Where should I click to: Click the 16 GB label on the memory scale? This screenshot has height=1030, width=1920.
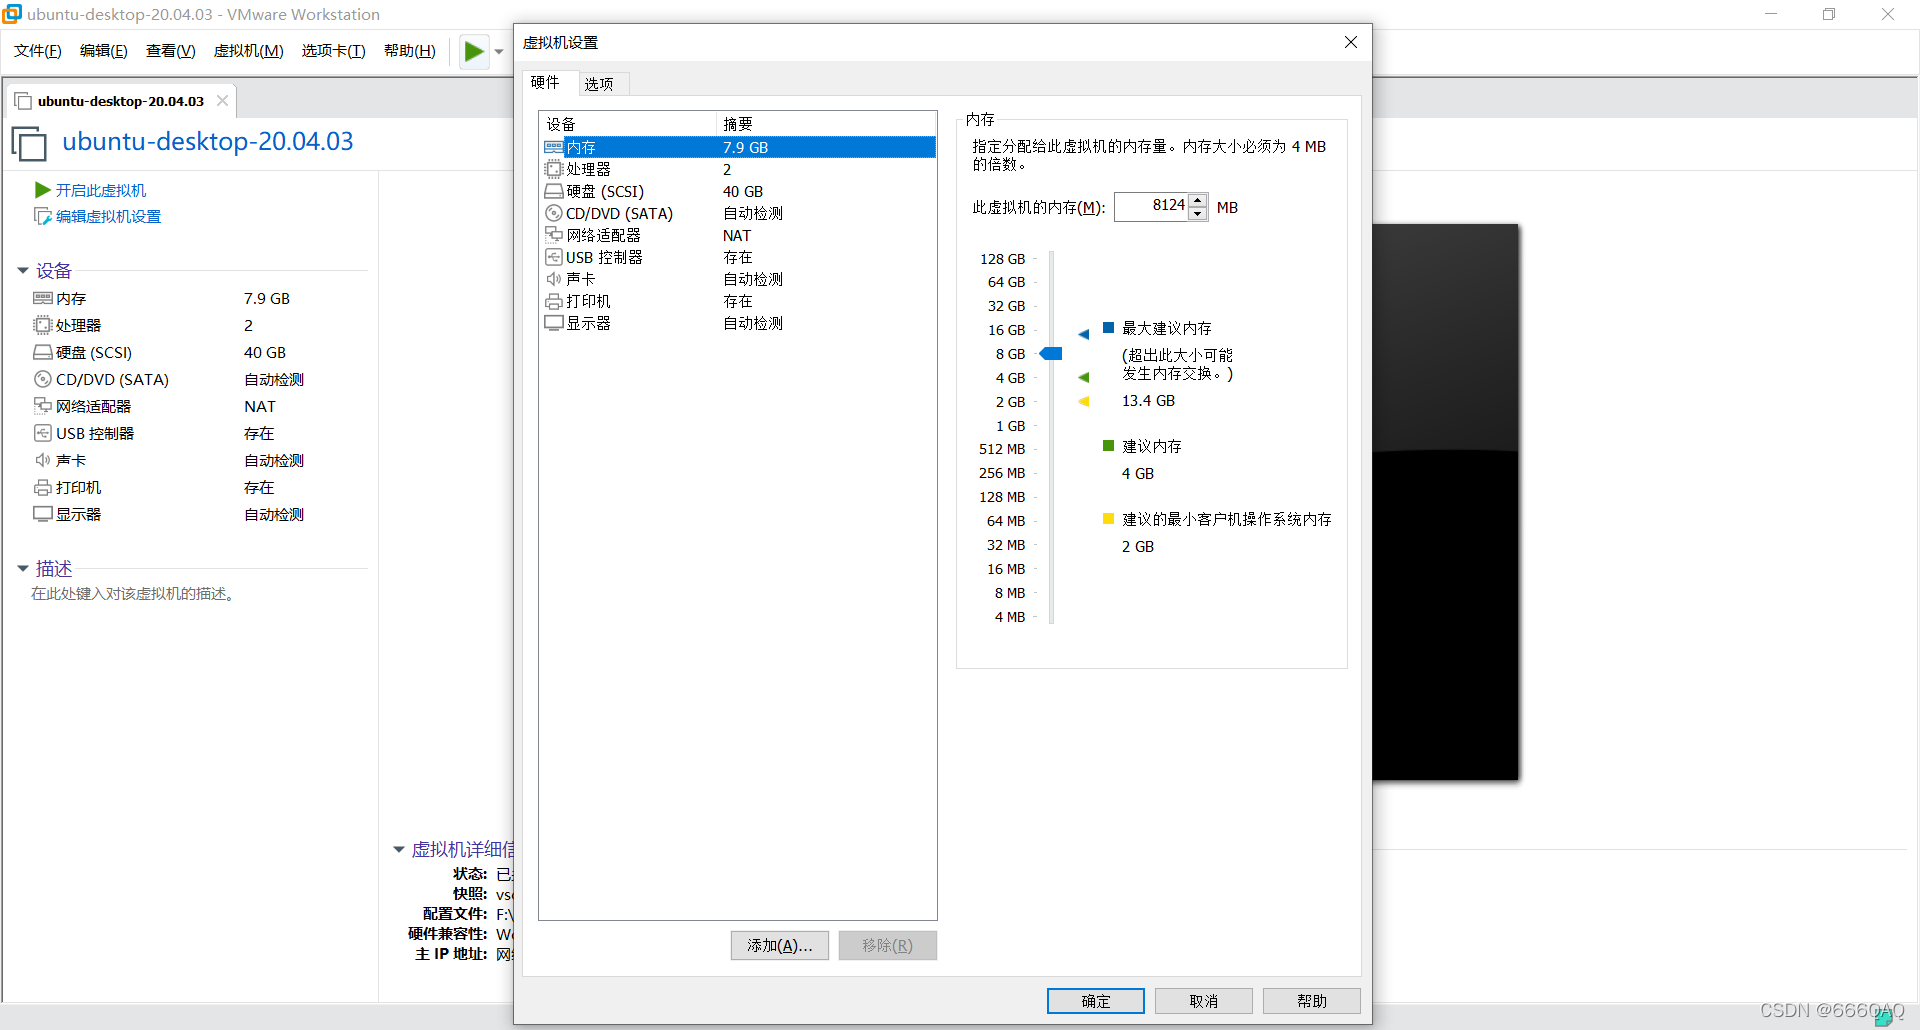tap(1006, 330)
